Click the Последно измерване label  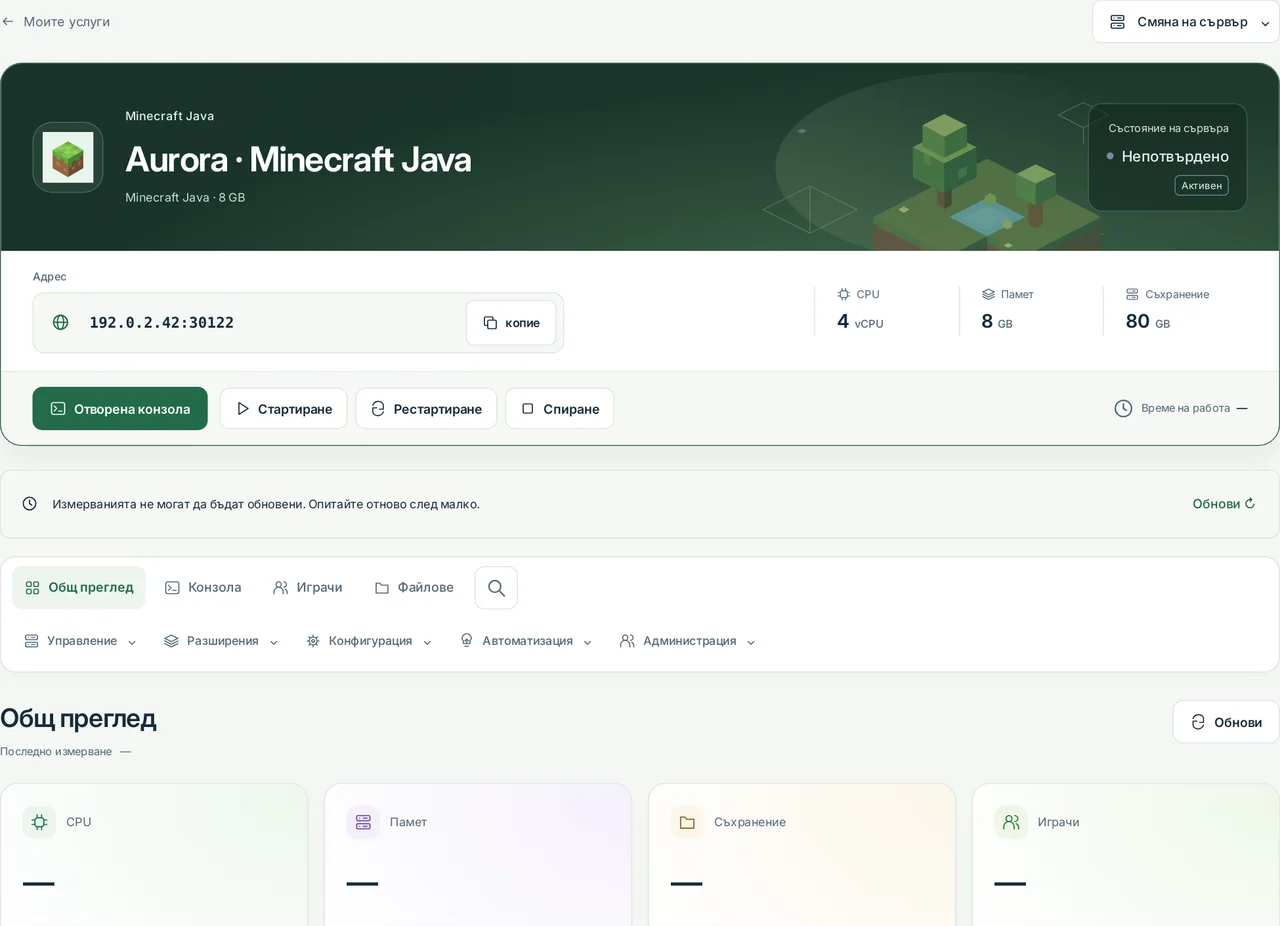tap(56, 751)
